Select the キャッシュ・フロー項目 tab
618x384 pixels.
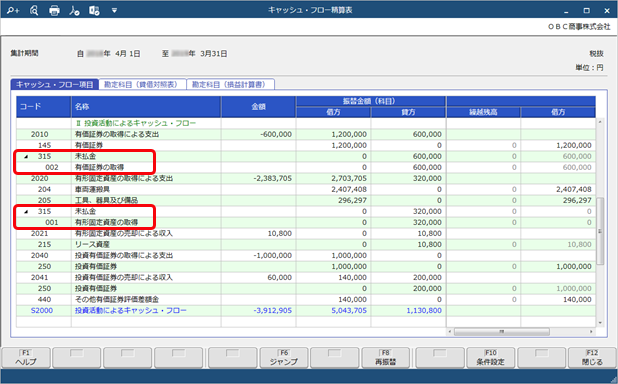point(55,84)
